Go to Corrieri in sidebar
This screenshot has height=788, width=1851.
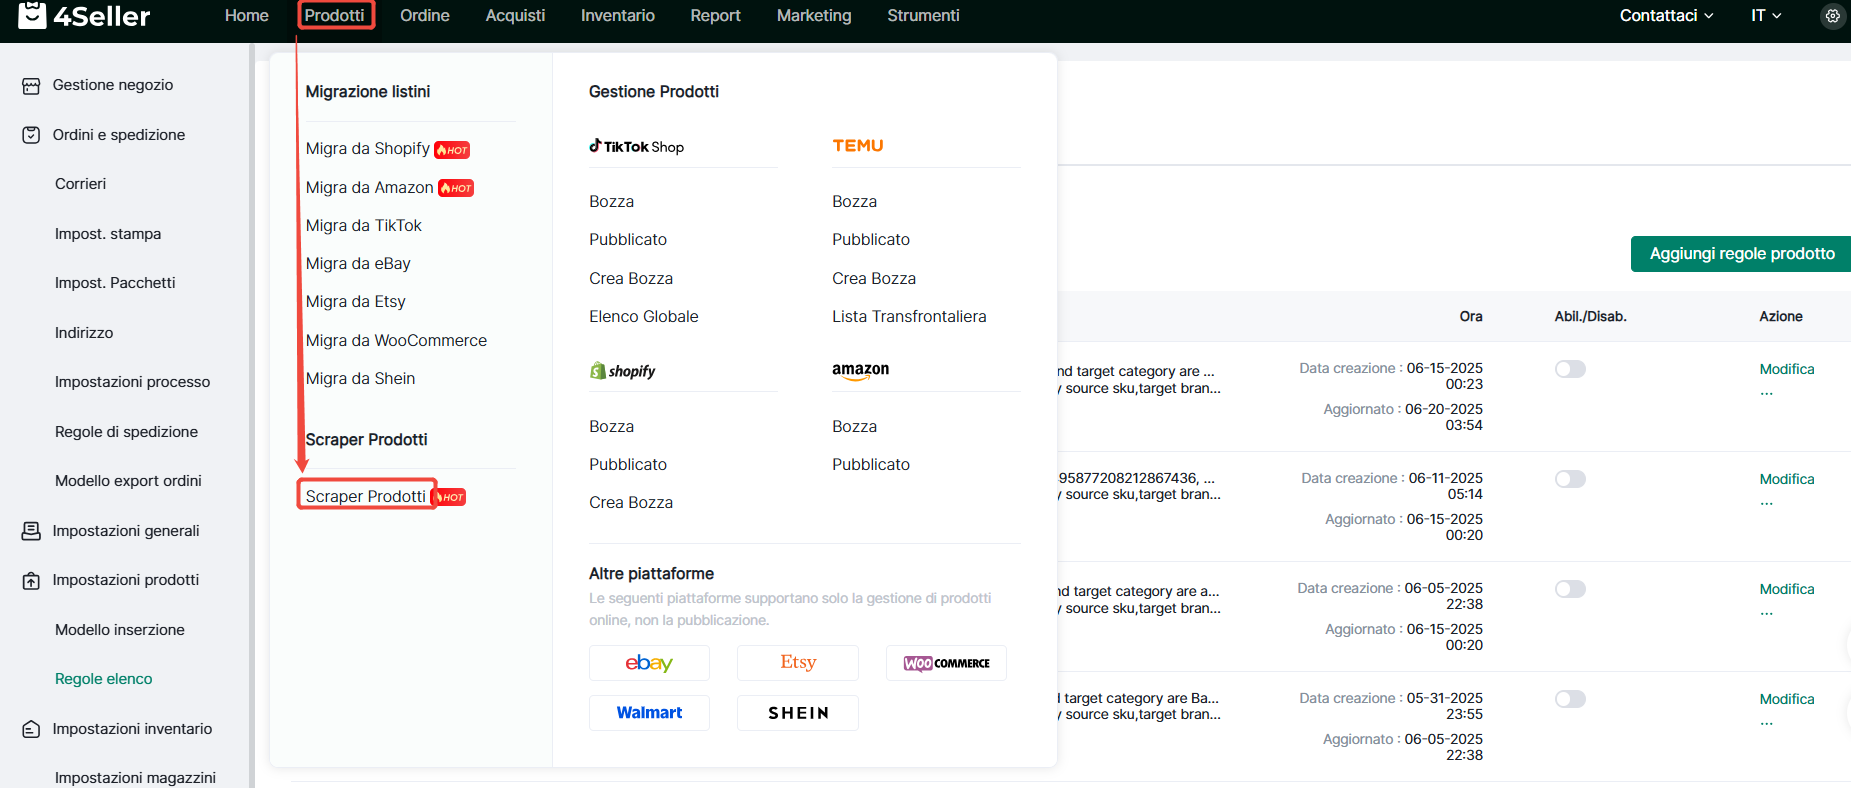coord(80,184)
